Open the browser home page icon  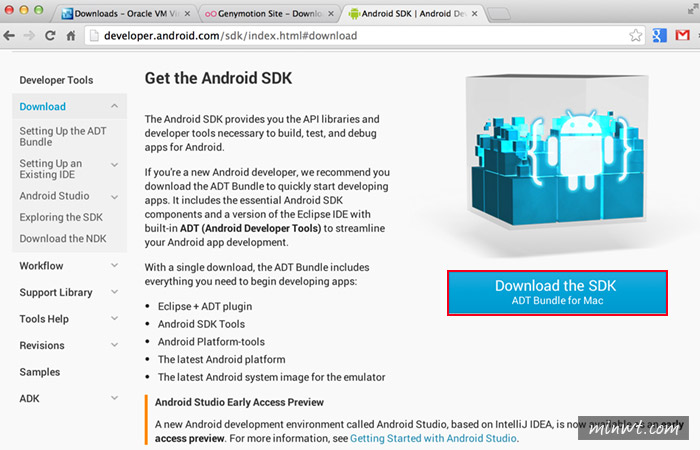click(71, 36)
